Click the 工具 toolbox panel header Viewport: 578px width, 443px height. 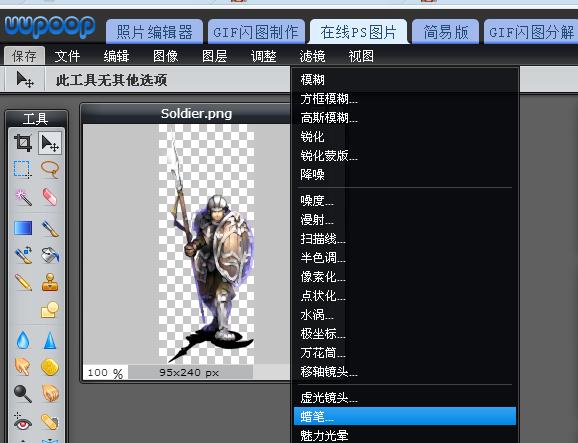click(x=36, y=119)
